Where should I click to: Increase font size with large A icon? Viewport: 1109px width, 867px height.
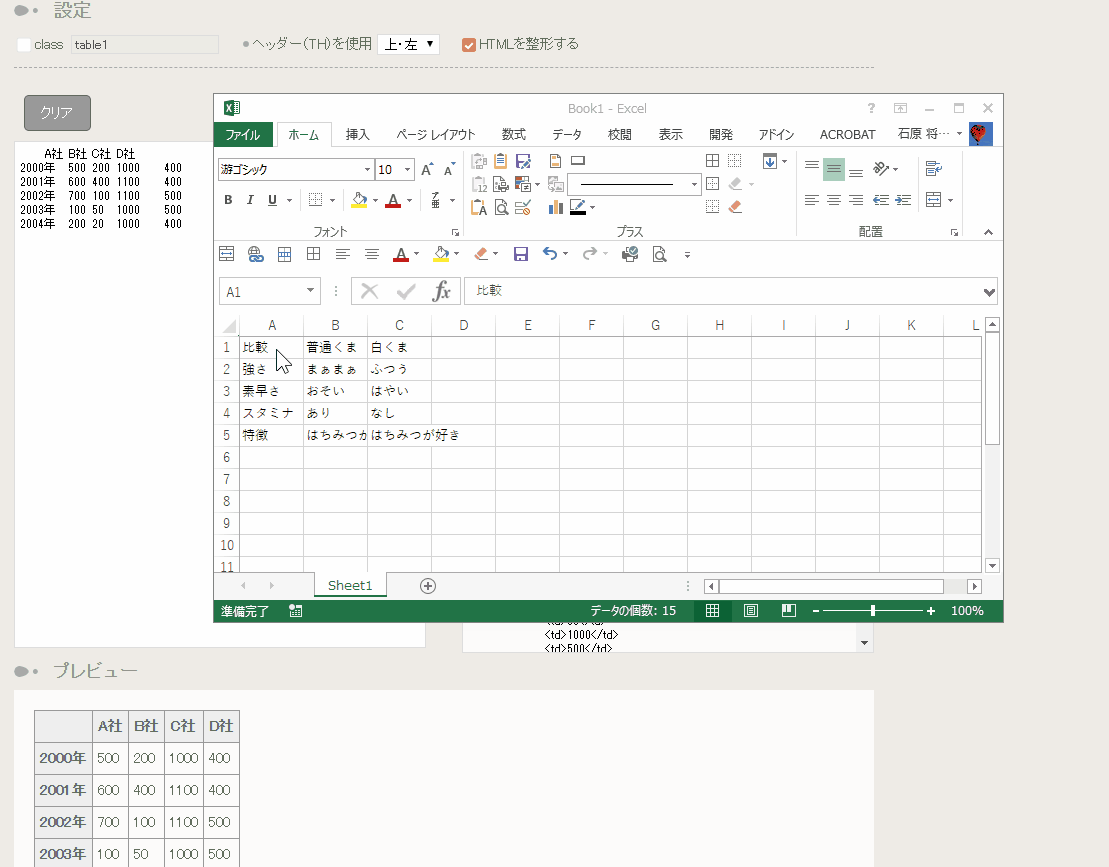(x=426, y=170)
